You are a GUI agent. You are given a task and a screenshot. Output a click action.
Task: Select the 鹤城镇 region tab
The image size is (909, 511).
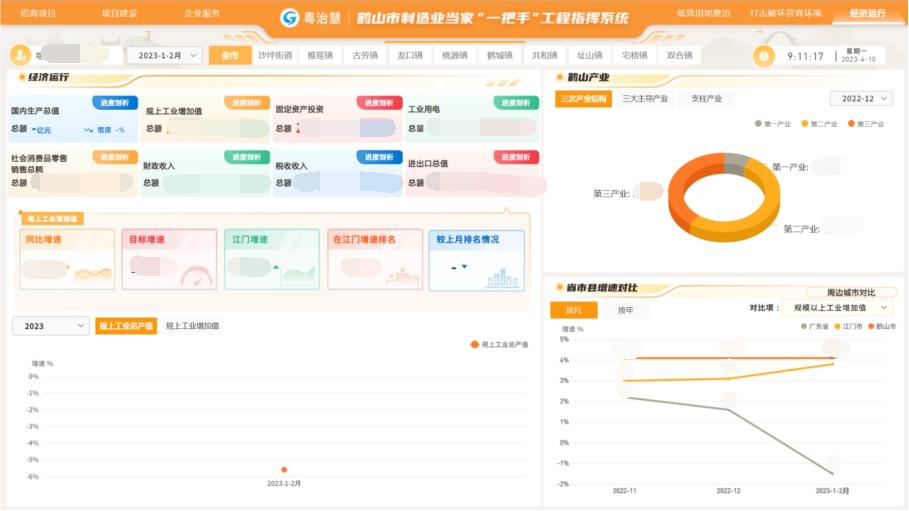coord(500,55)
